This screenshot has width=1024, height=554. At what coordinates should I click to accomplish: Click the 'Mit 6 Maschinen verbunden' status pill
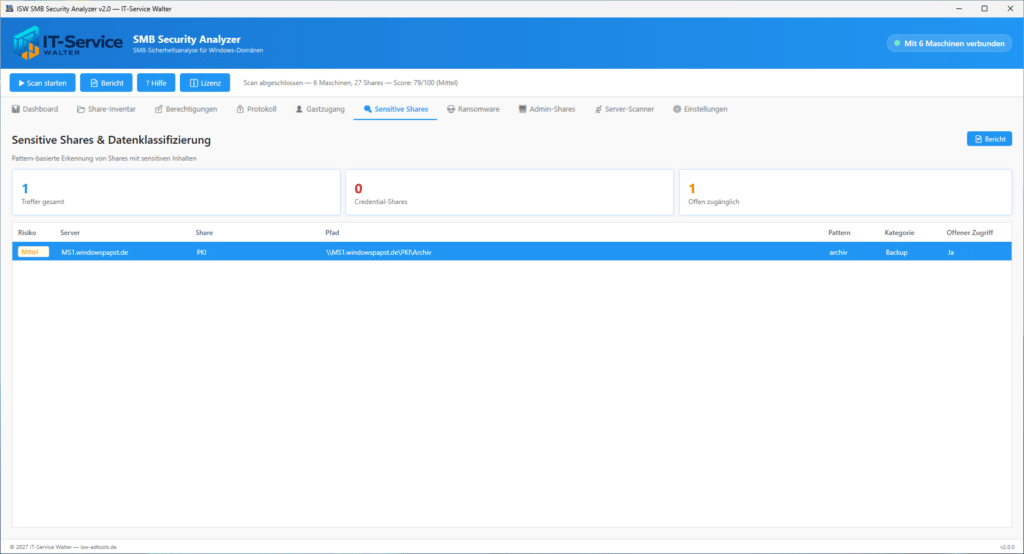[950, 43]
